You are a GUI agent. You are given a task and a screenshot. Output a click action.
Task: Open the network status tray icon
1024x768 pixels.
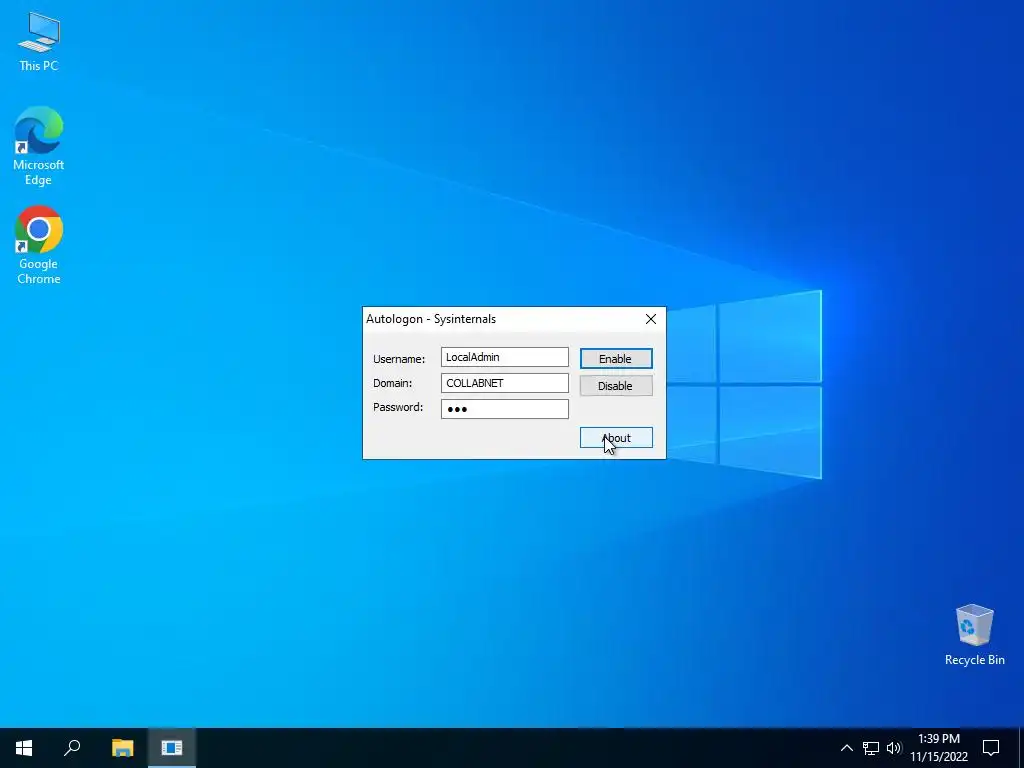(x=871, y=748)
